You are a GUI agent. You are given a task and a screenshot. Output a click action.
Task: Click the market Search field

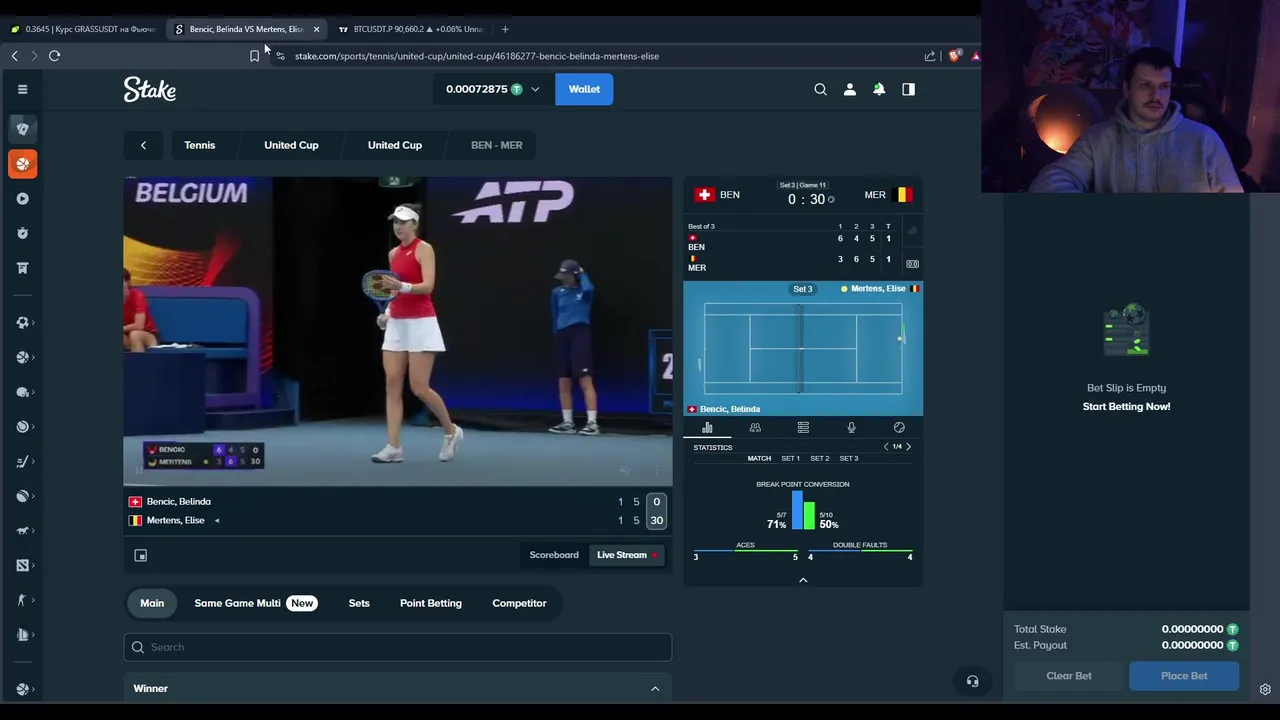pyautogui.click(x=398, y=647)
